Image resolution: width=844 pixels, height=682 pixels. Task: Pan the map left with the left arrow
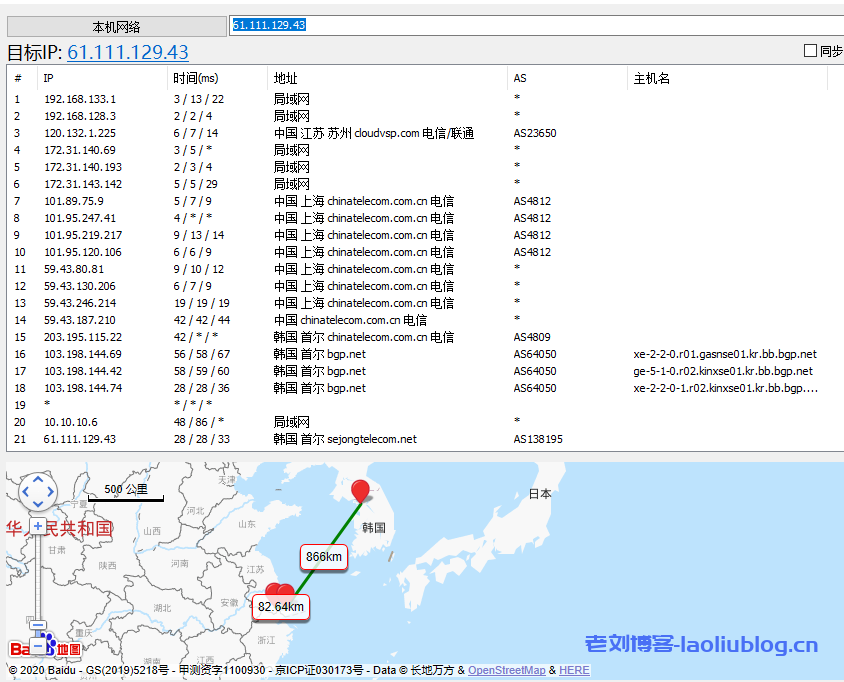[x=25, y=492]
